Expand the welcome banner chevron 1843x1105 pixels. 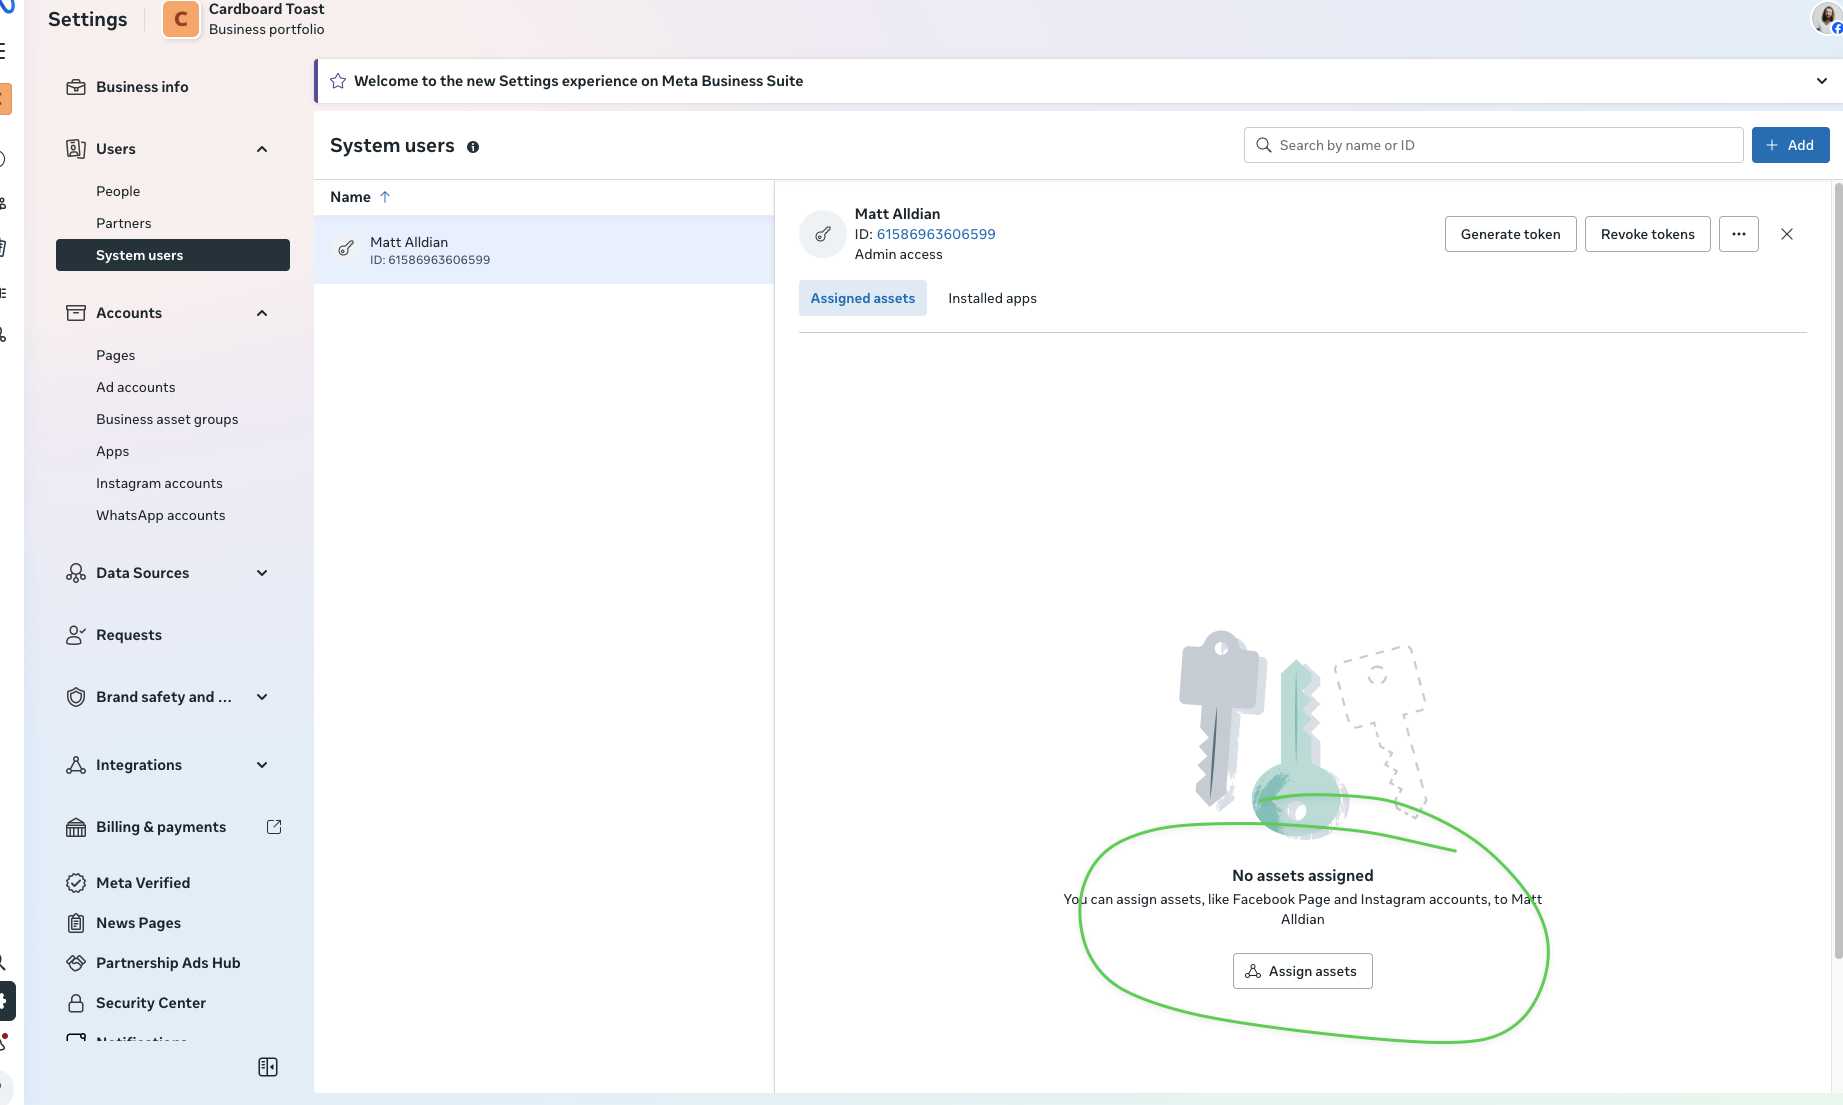click(1821, 81)
